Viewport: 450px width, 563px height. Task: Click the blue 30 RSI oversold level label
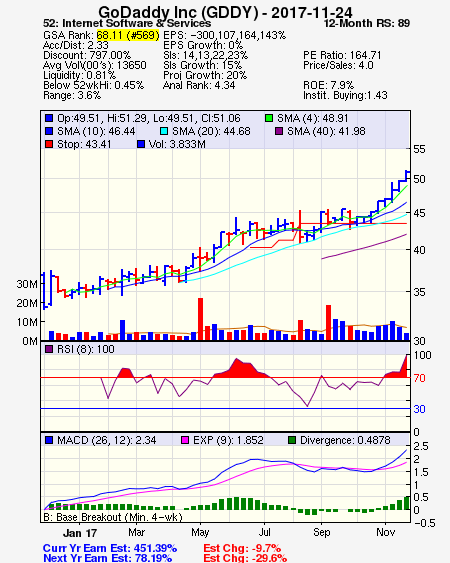click(419, 409)
